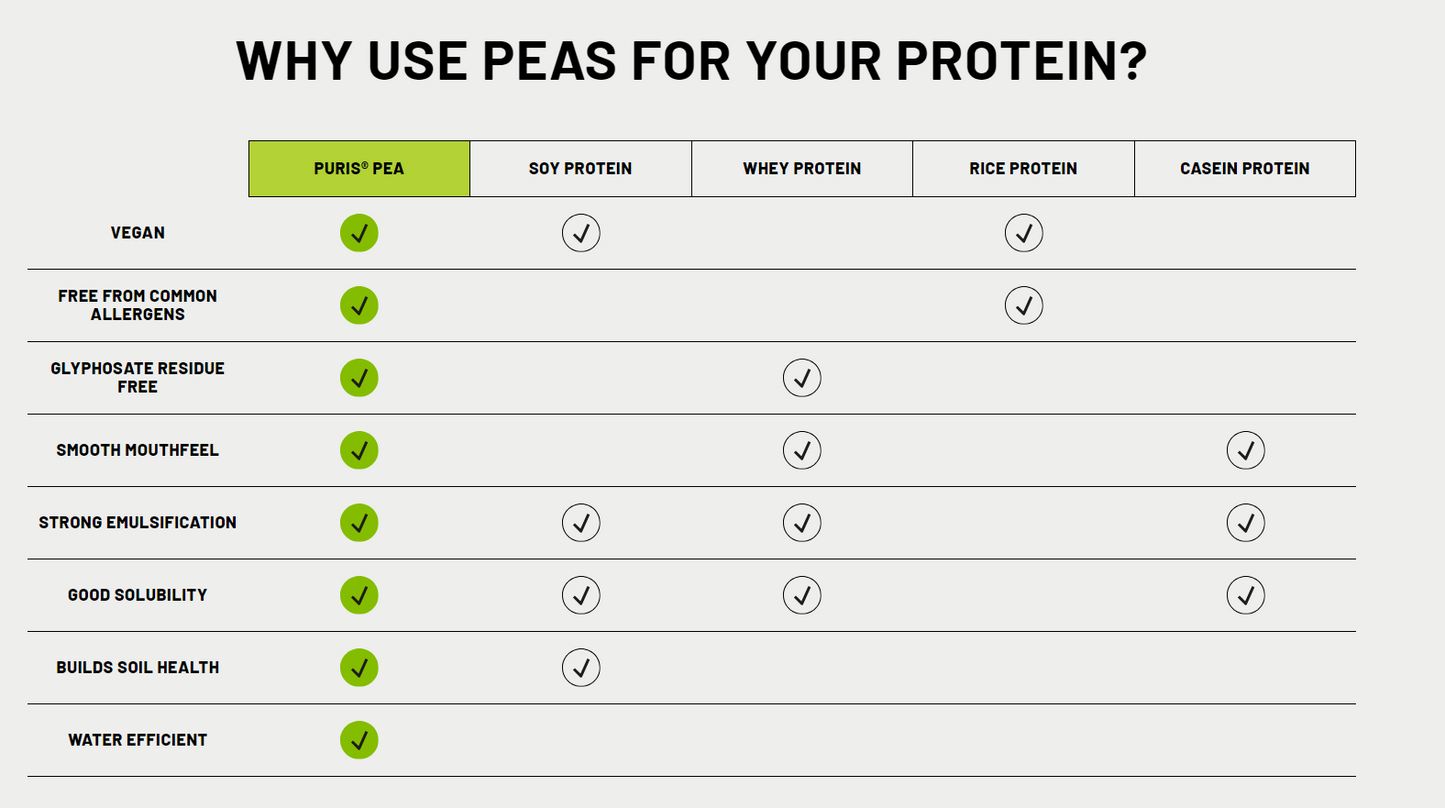Click Soy Protein's Builds Soil Health checkmark
Viewport: 1445px width, 808px height.
[x=581, y=667]
